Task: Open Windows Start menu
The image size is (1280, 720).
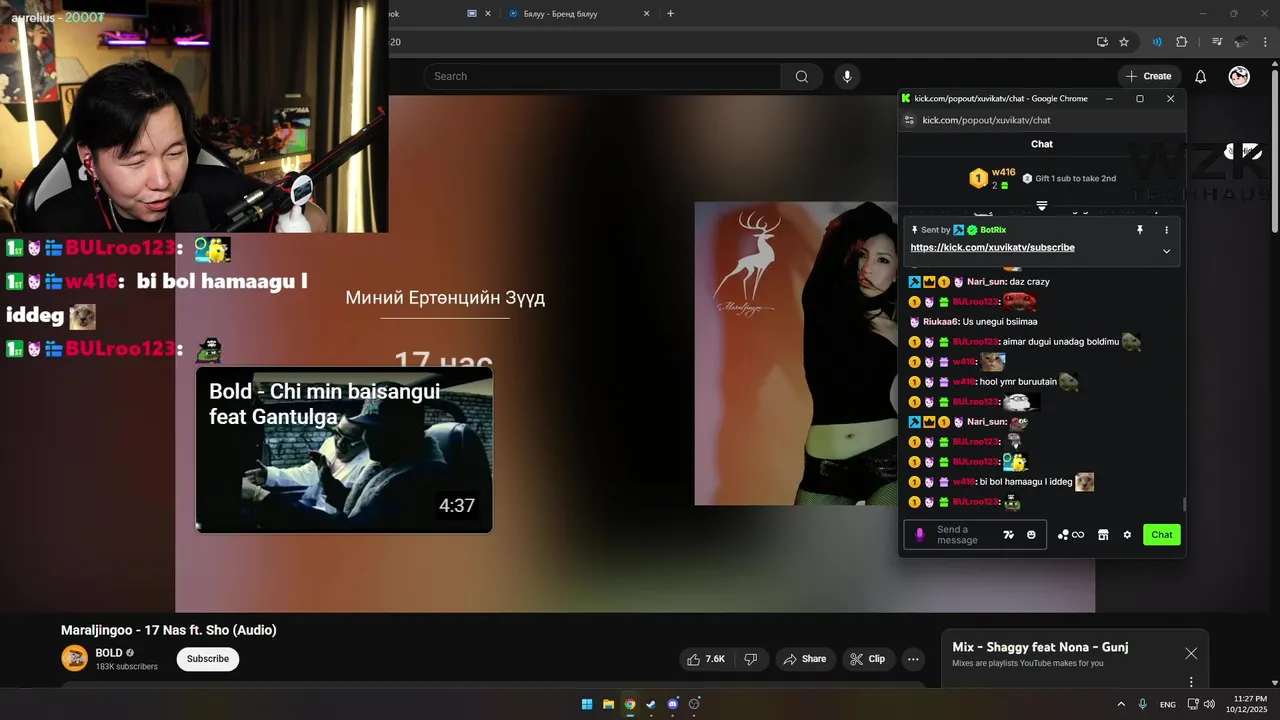Action: (x=587, y=704)
